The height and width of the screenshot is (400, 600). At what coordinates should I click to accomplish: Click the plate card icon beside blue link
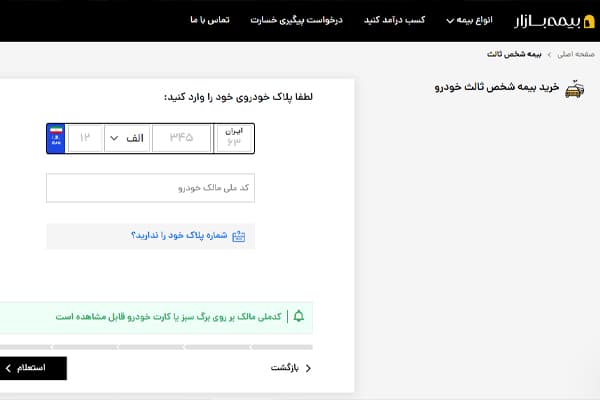(245, 236)
